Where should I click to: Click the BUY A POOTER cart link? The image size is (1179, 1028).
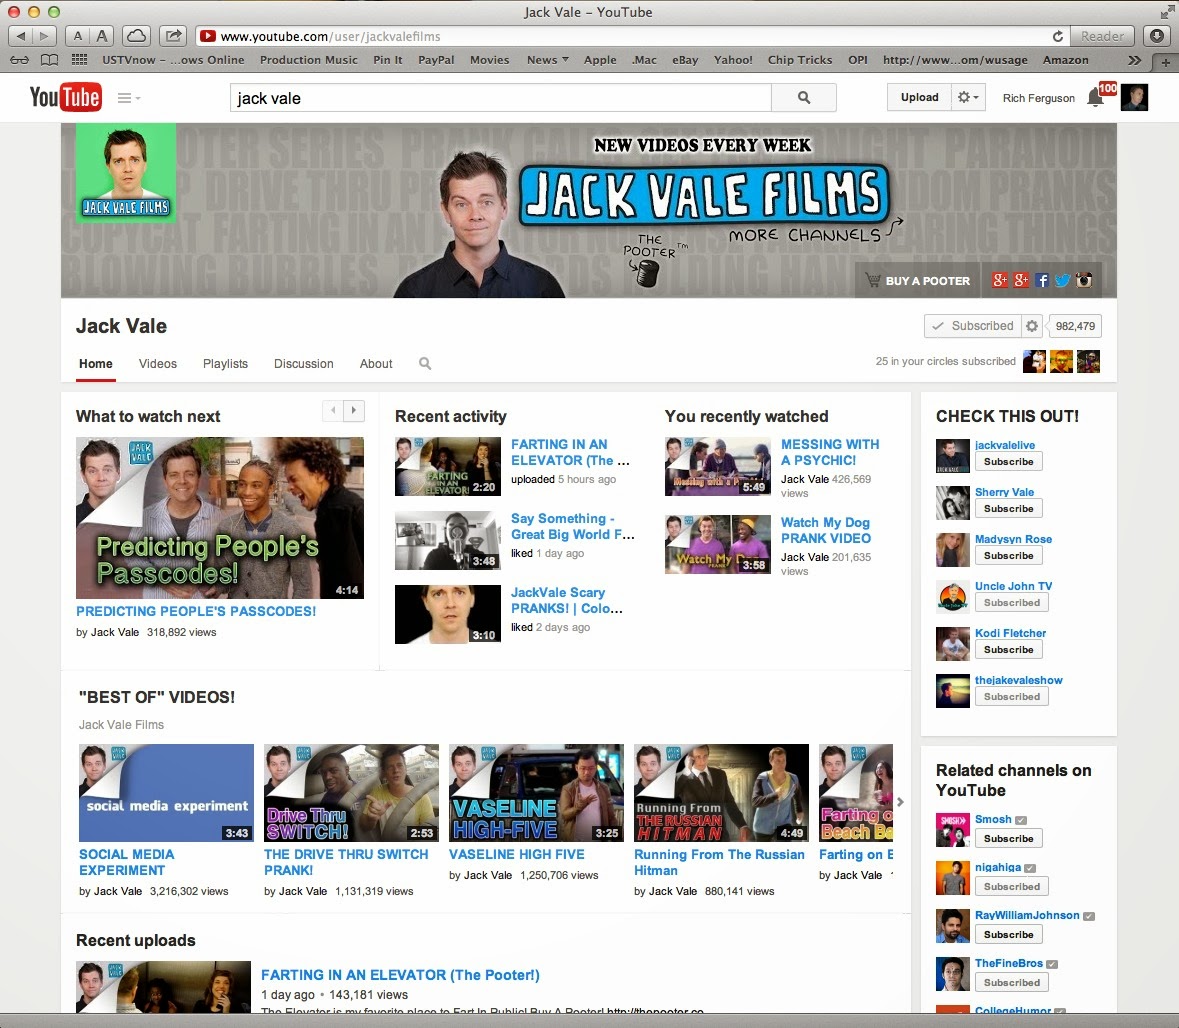coord(918,281)
